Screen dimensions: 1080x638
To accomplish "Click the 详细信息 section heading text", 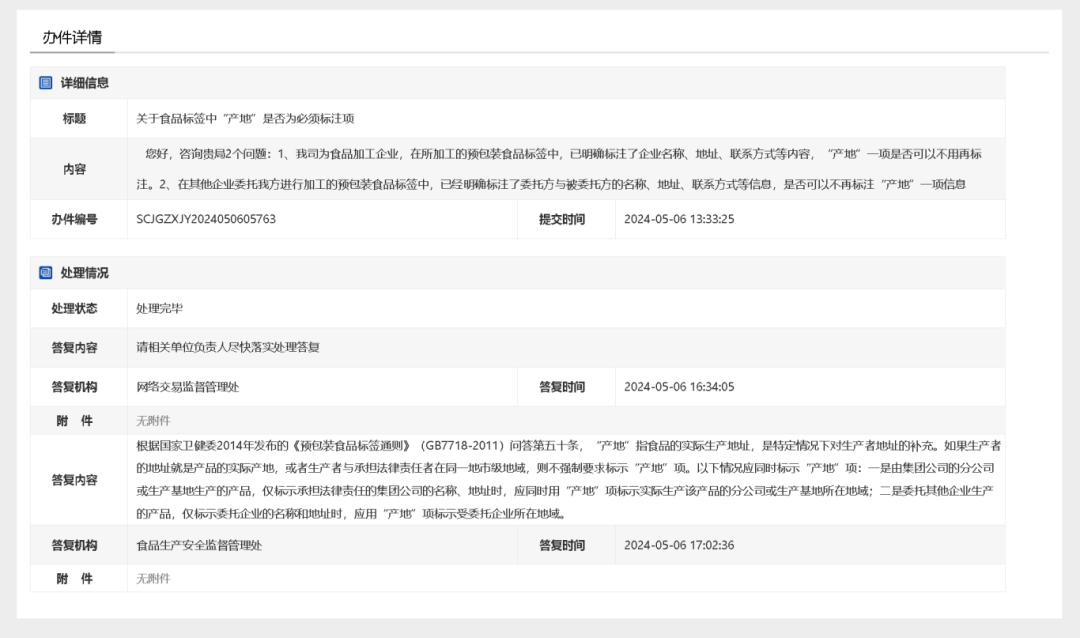I will pos(85,83).
